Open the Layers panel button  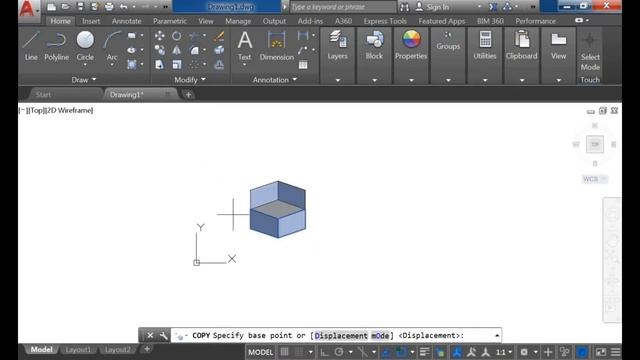pos(337,45)
